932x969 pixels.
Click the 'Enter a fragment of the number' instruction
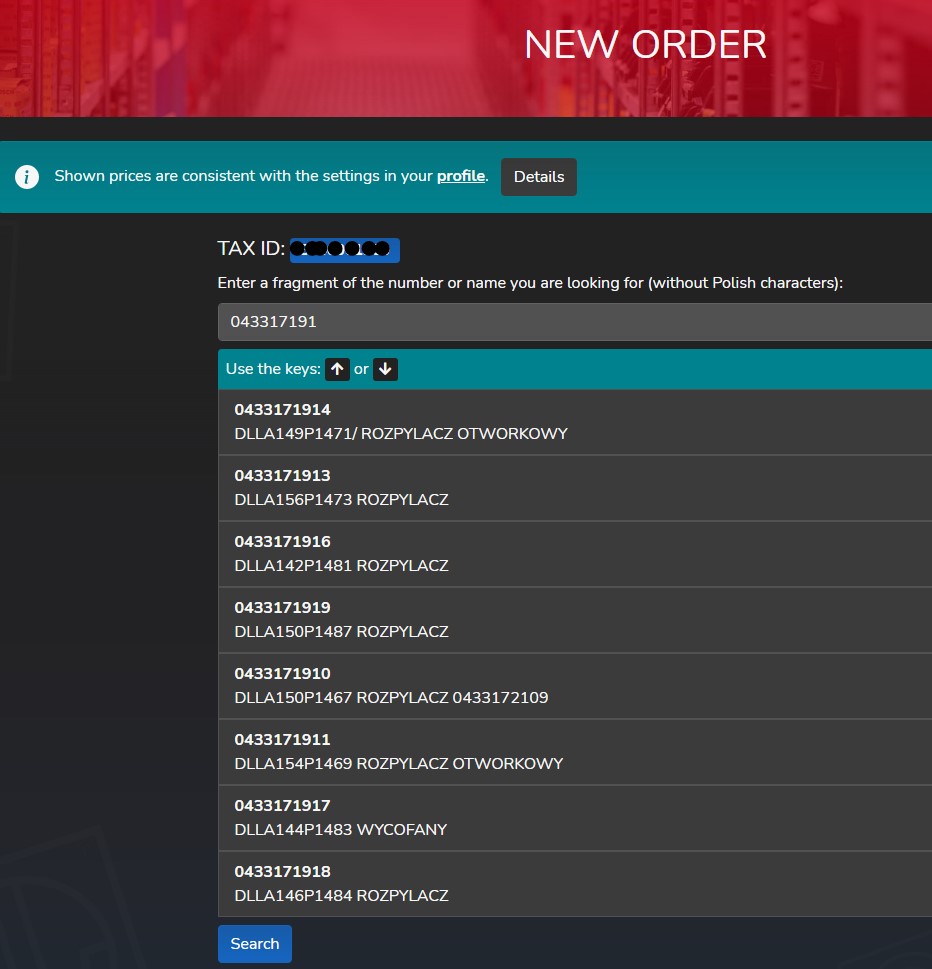pos(530,283)
